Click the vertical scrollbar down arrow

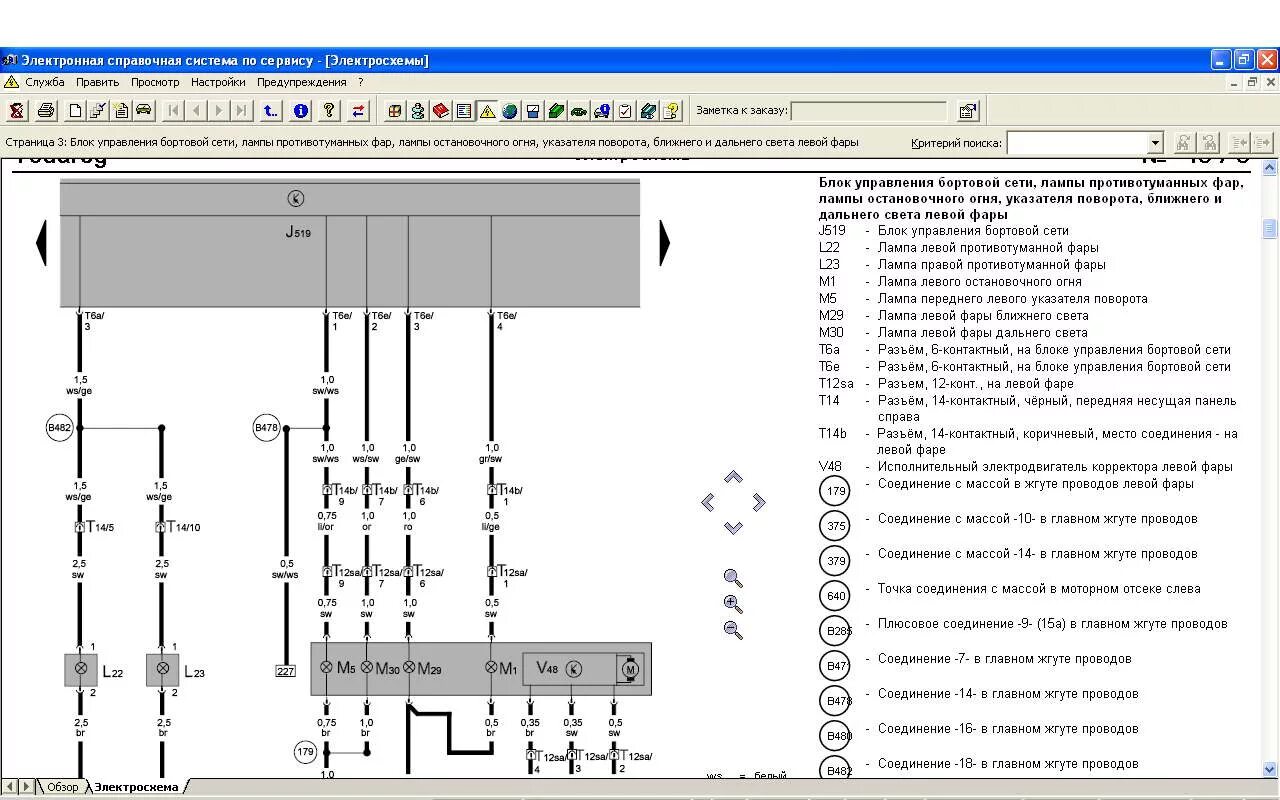tap(1270, 770)
